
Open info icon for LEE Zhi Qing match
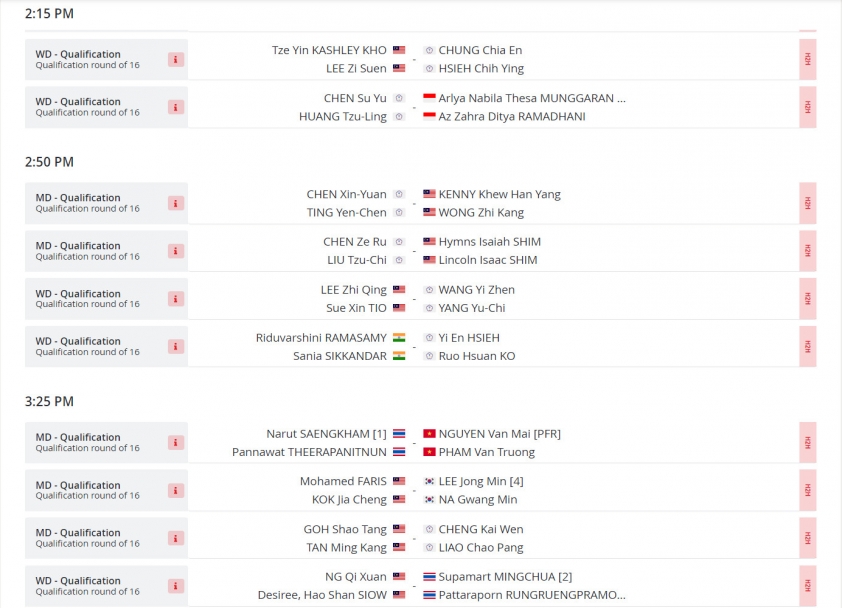pos(176,299)
